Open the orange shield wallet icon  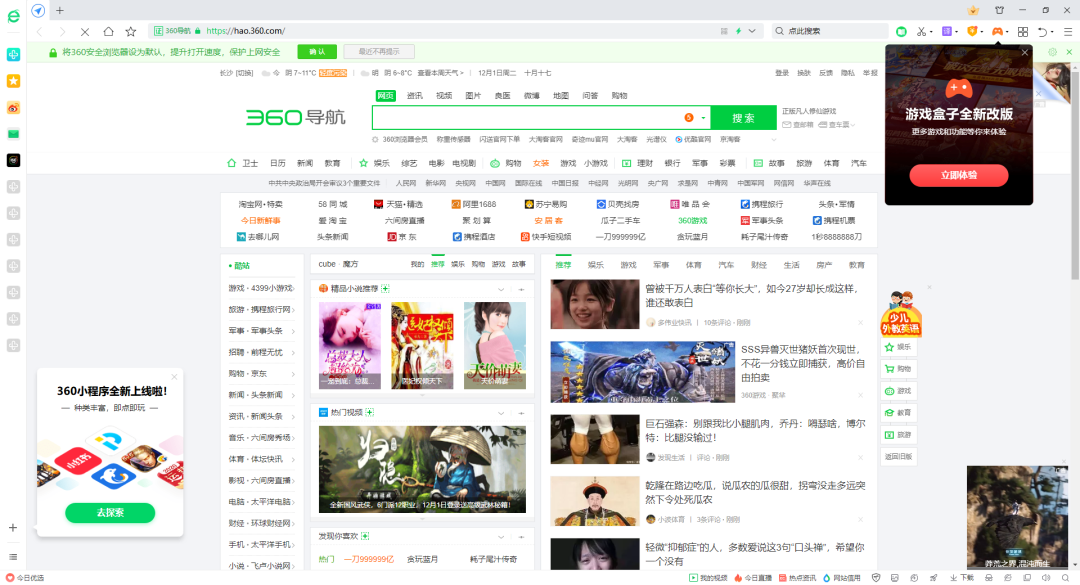[972, 31]
